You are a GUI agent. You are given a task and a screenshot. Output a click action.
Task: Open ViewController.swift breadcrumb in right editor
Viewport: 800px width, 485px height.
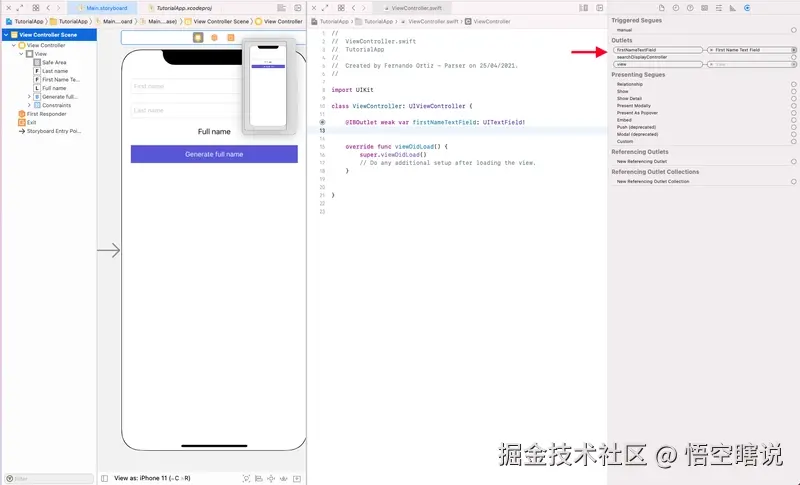tap(430, 21)
